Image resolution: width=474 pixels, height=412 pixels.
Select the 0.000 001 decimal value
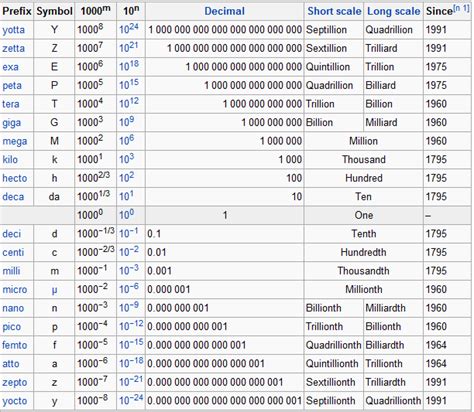click(169, 290)
